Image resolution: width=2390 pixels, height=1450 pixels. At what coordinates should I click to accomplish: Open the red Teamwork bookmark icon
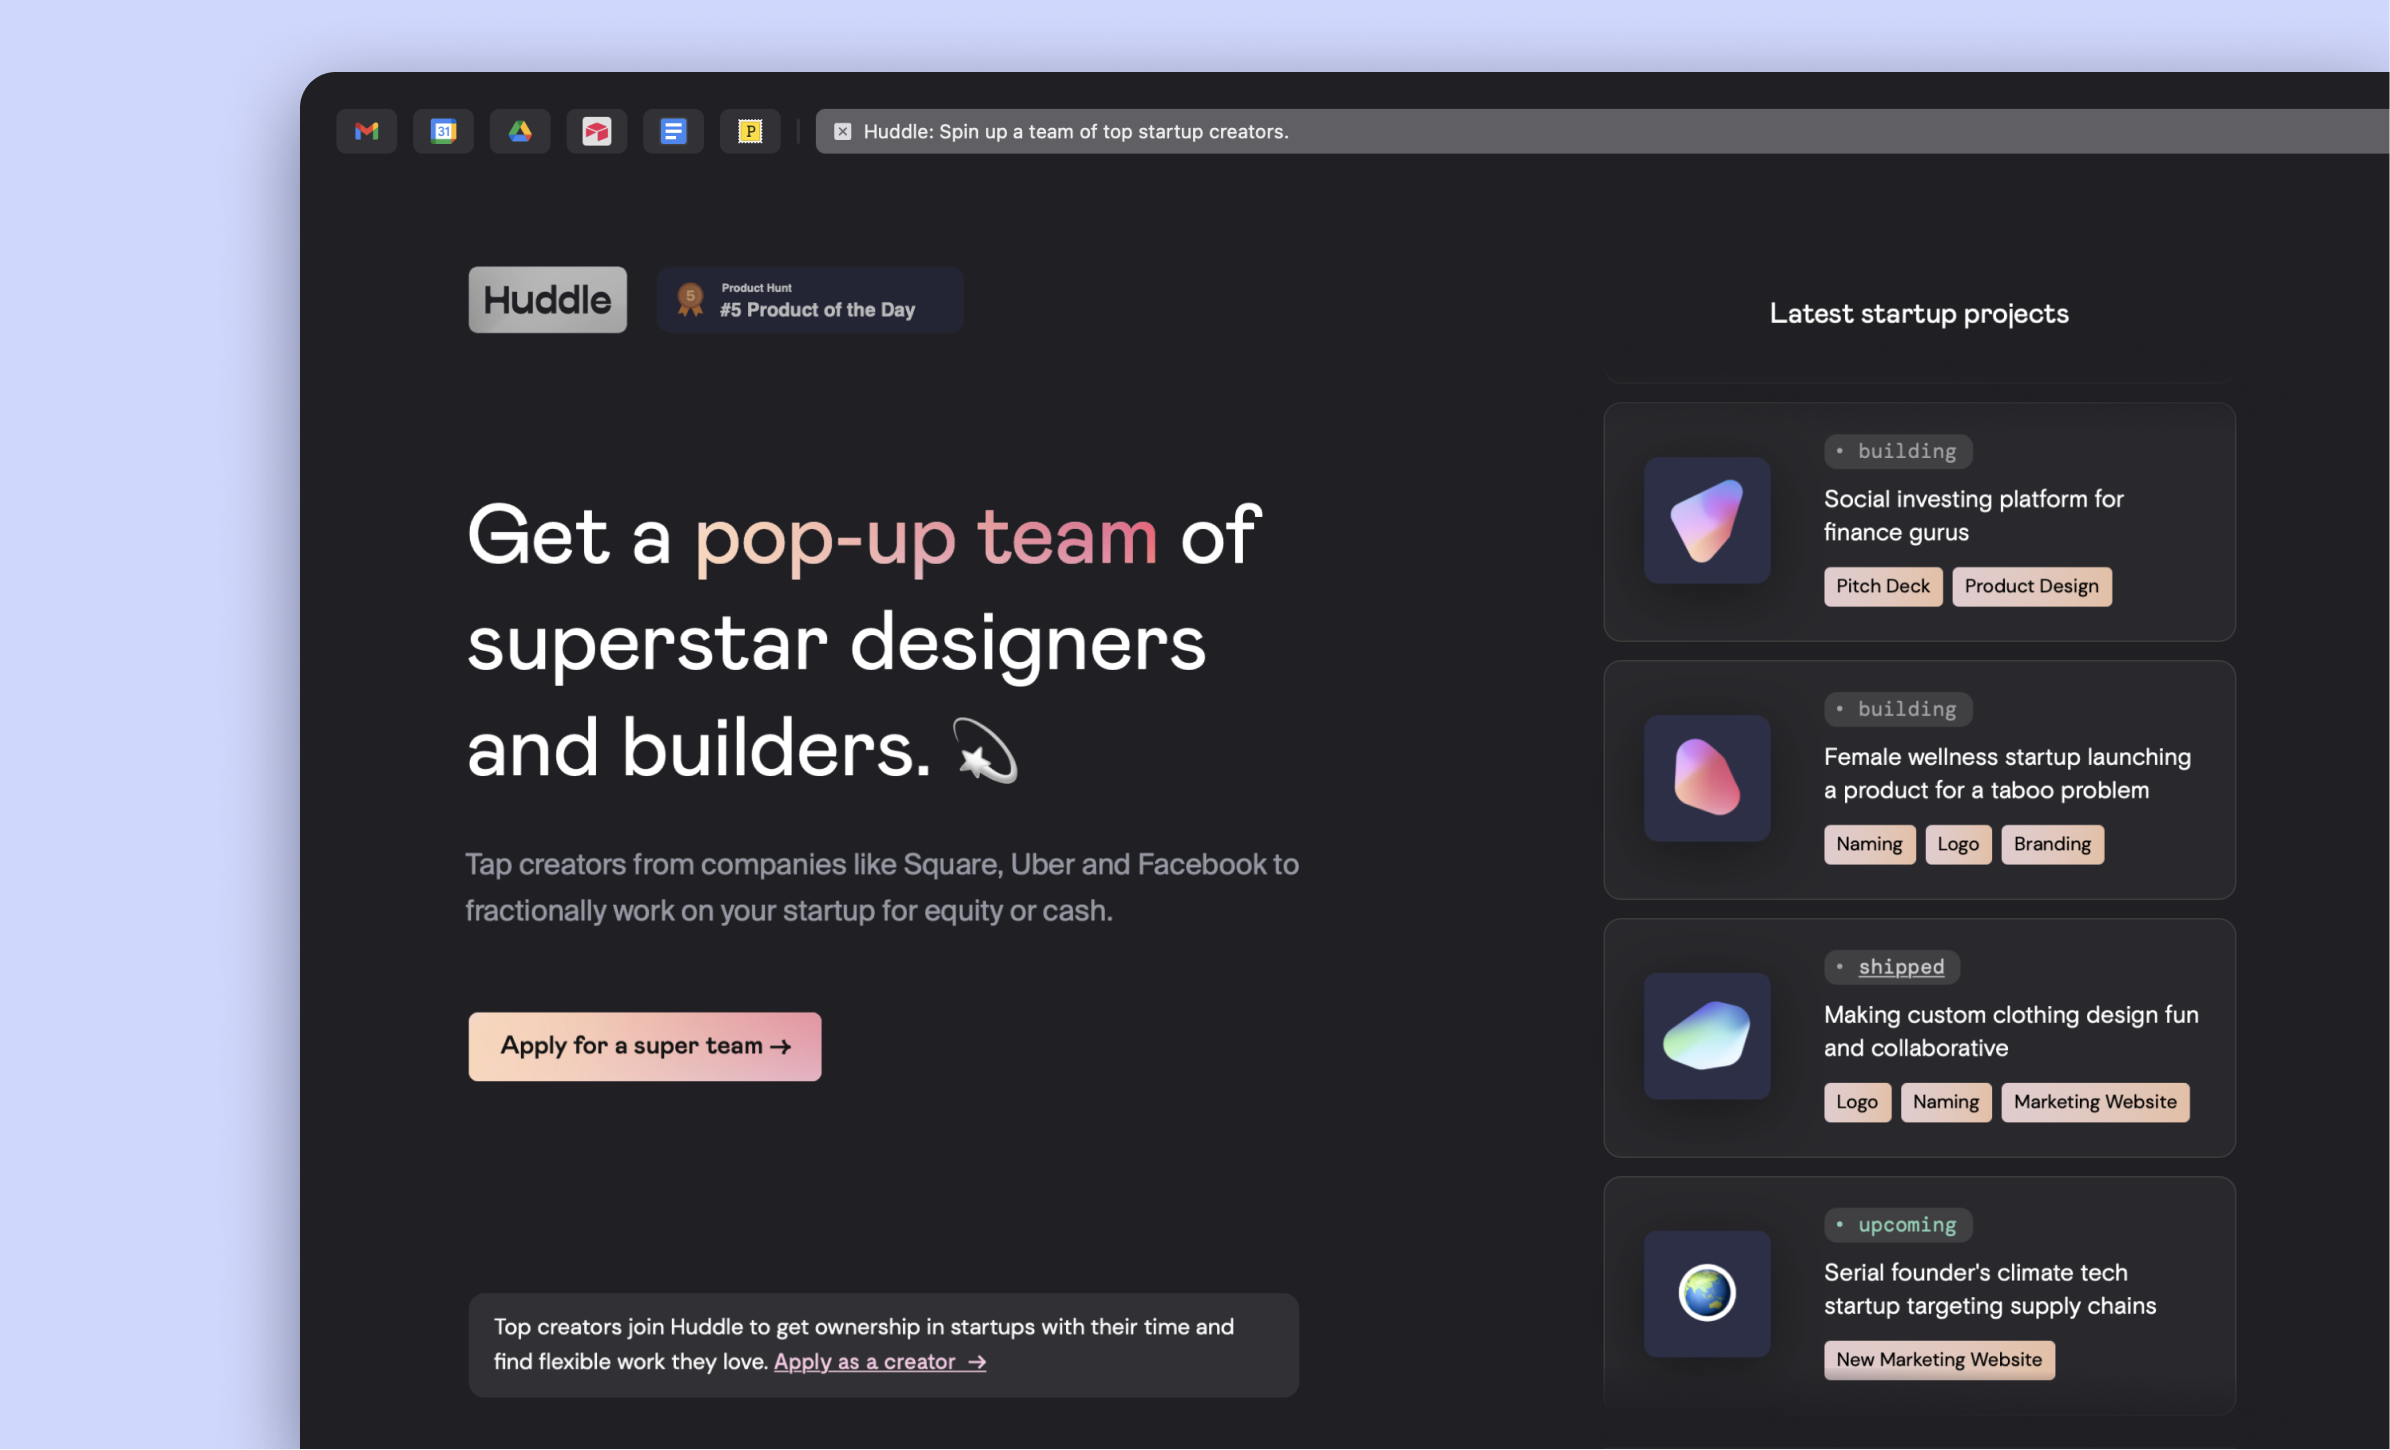point(597,131)
